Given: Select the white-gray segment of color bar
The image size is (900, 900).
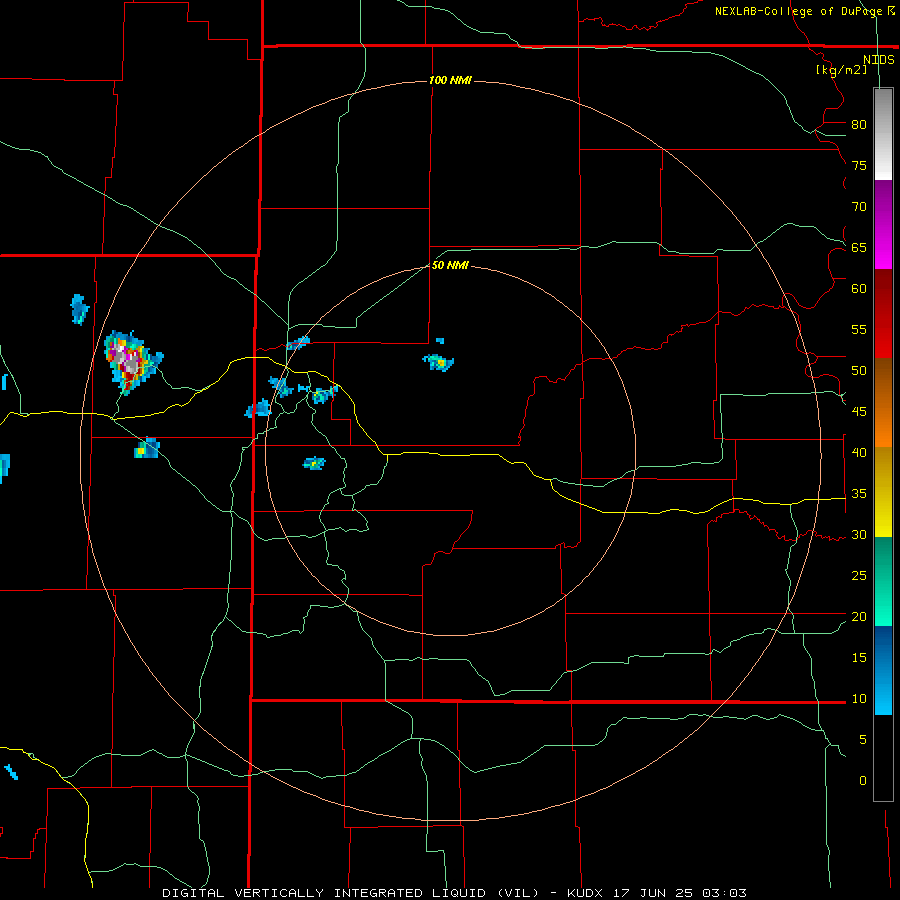Looking at the screenshot, I should click(883, 135).
